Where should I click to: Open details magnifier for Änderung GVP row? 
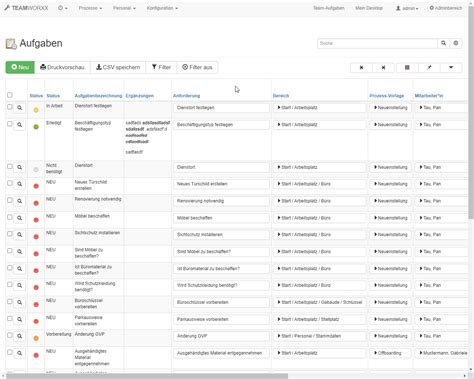pos(20,336)
